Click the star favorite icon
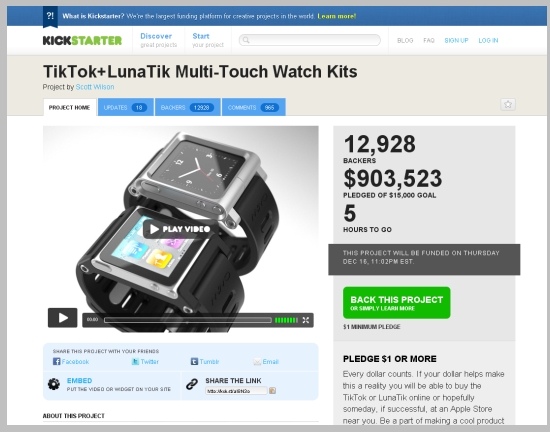The height and width of the screenshot is (432, 550). tap(508, 104)
